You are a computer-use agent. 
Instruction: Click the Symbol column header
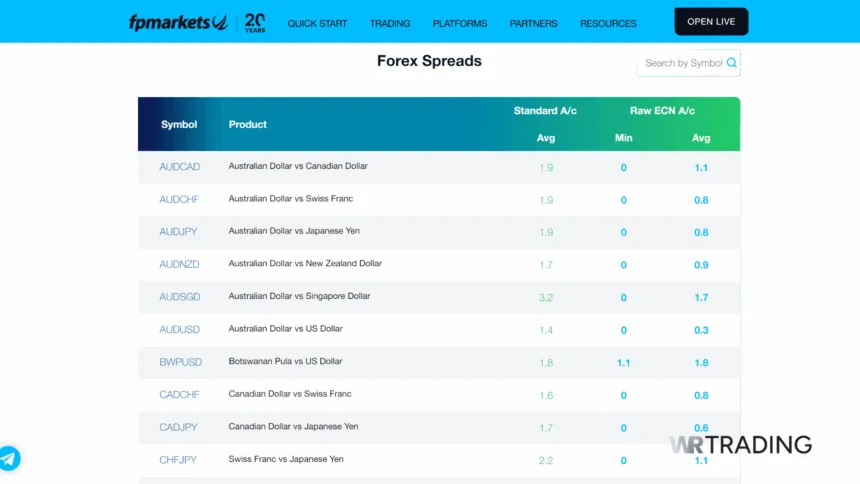click(179, 125)
